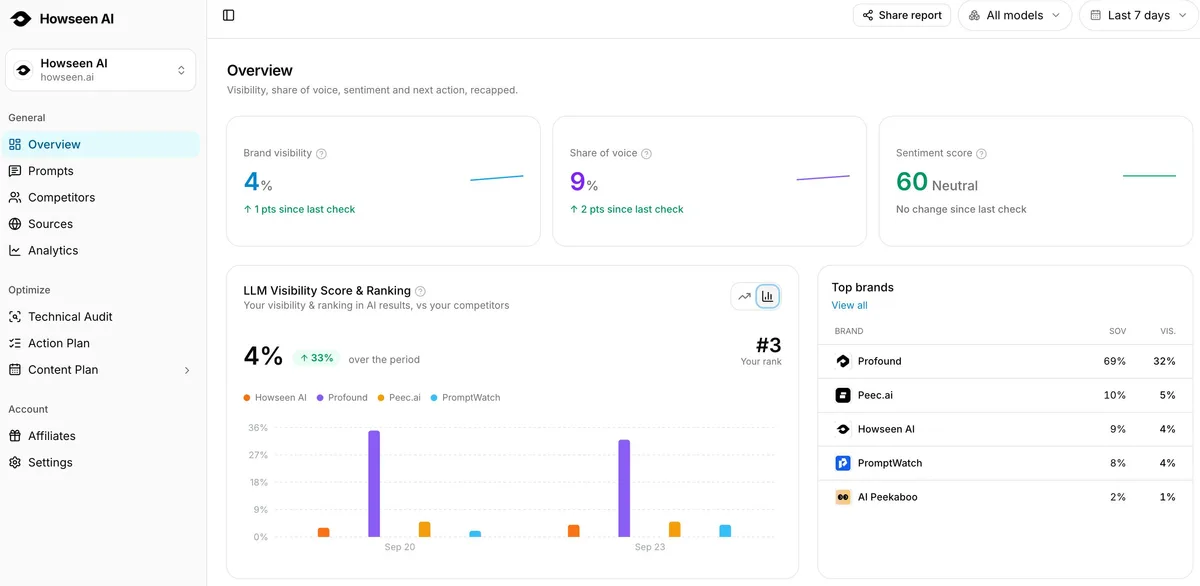The height and width of the screenshot is (586, 1200).
Task: Click the LLM Visibility Score help icon
Action: [420, 291]
